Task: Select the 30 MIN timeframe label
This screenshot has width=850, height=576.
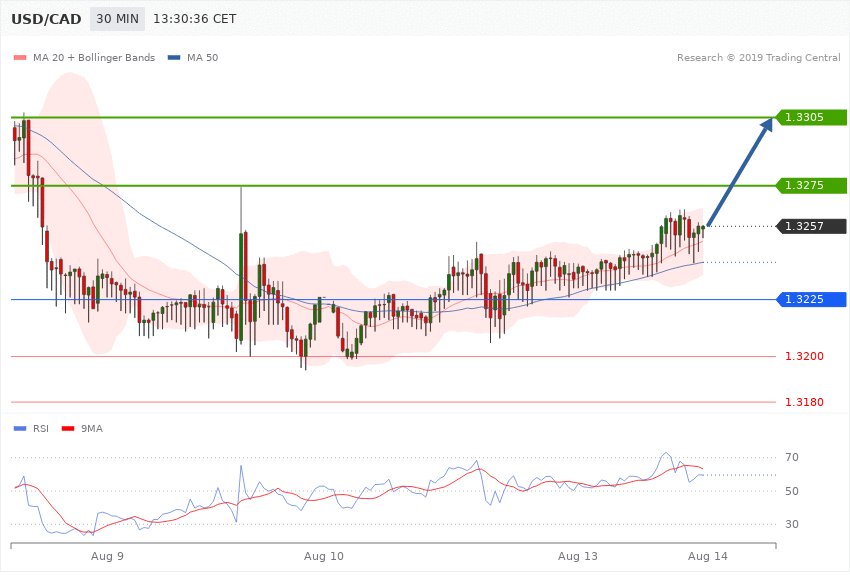Action: pos(118,19)
